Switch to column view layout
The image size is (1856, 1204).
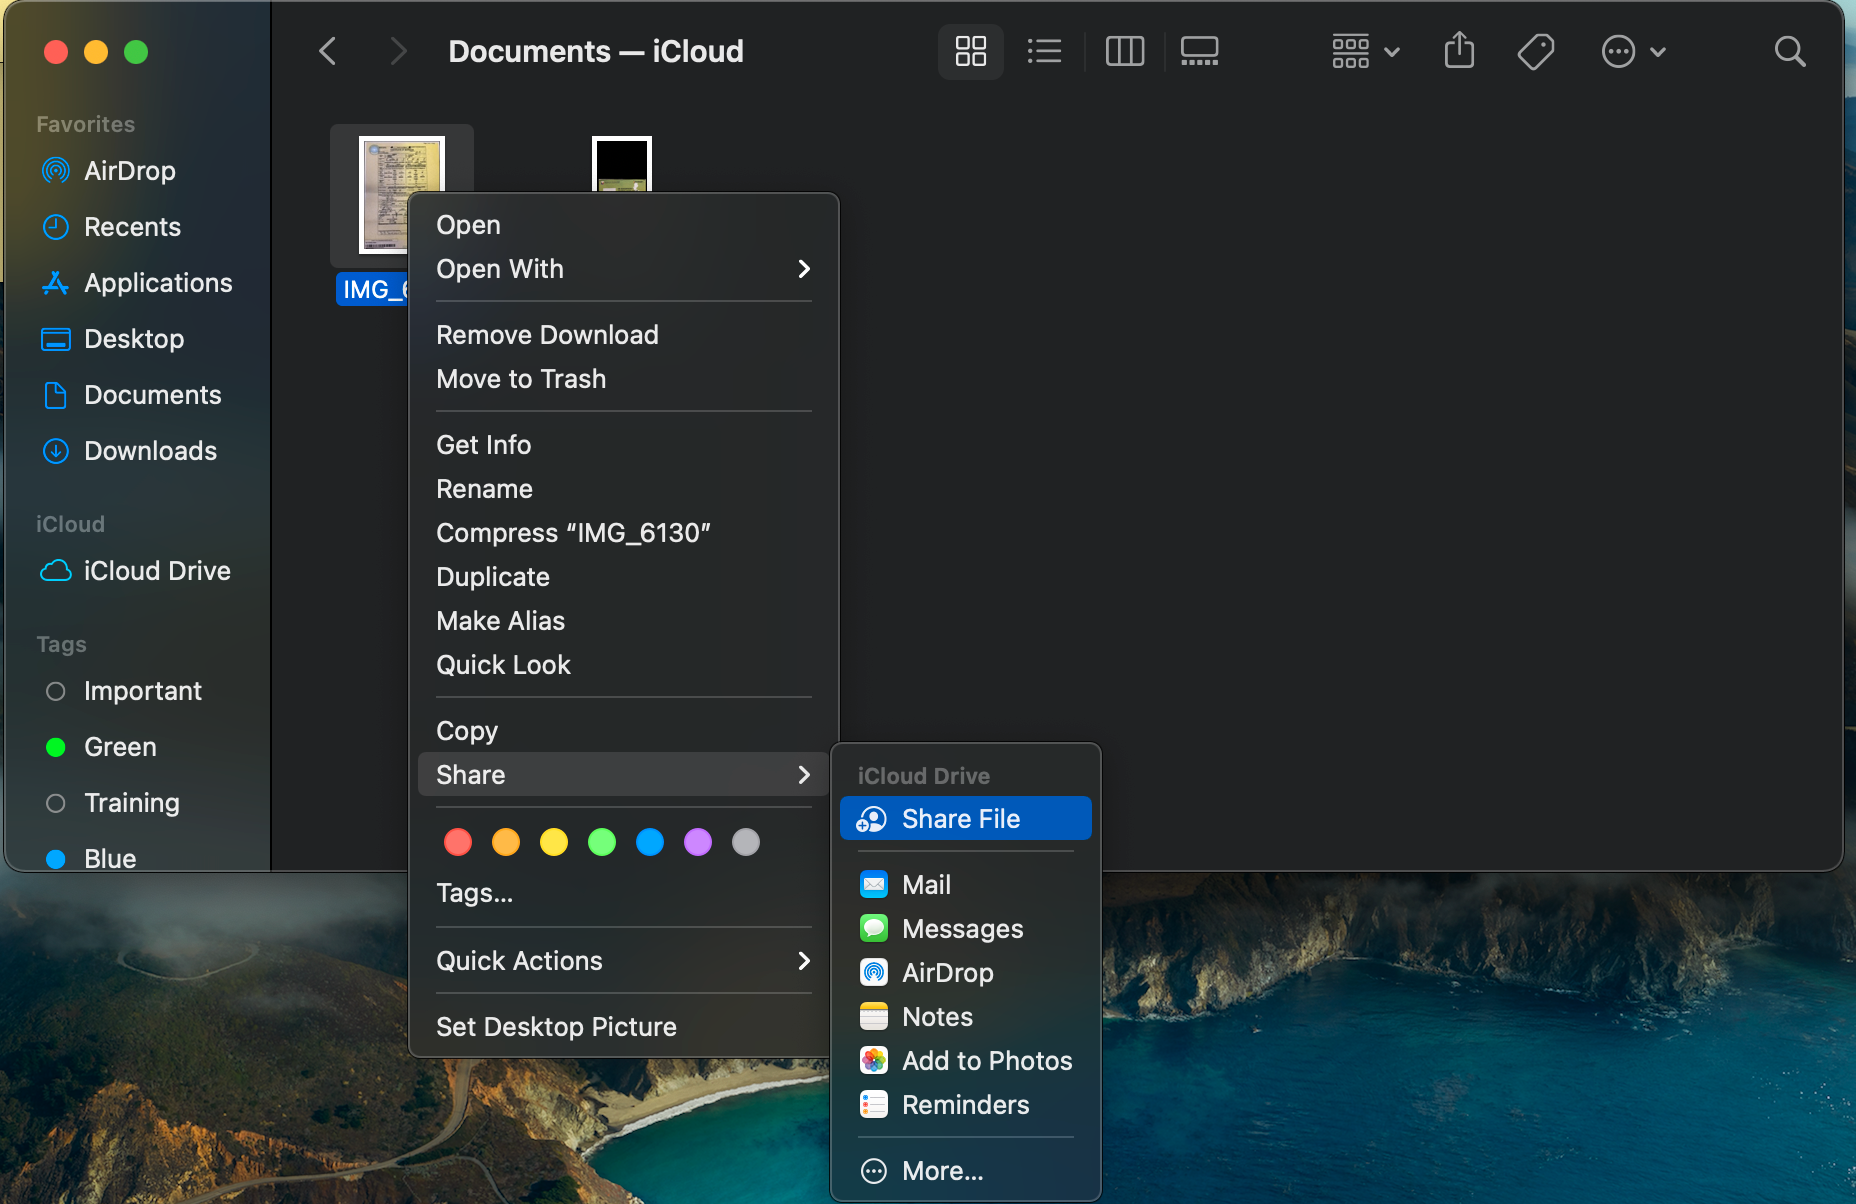coord(1124,51)
